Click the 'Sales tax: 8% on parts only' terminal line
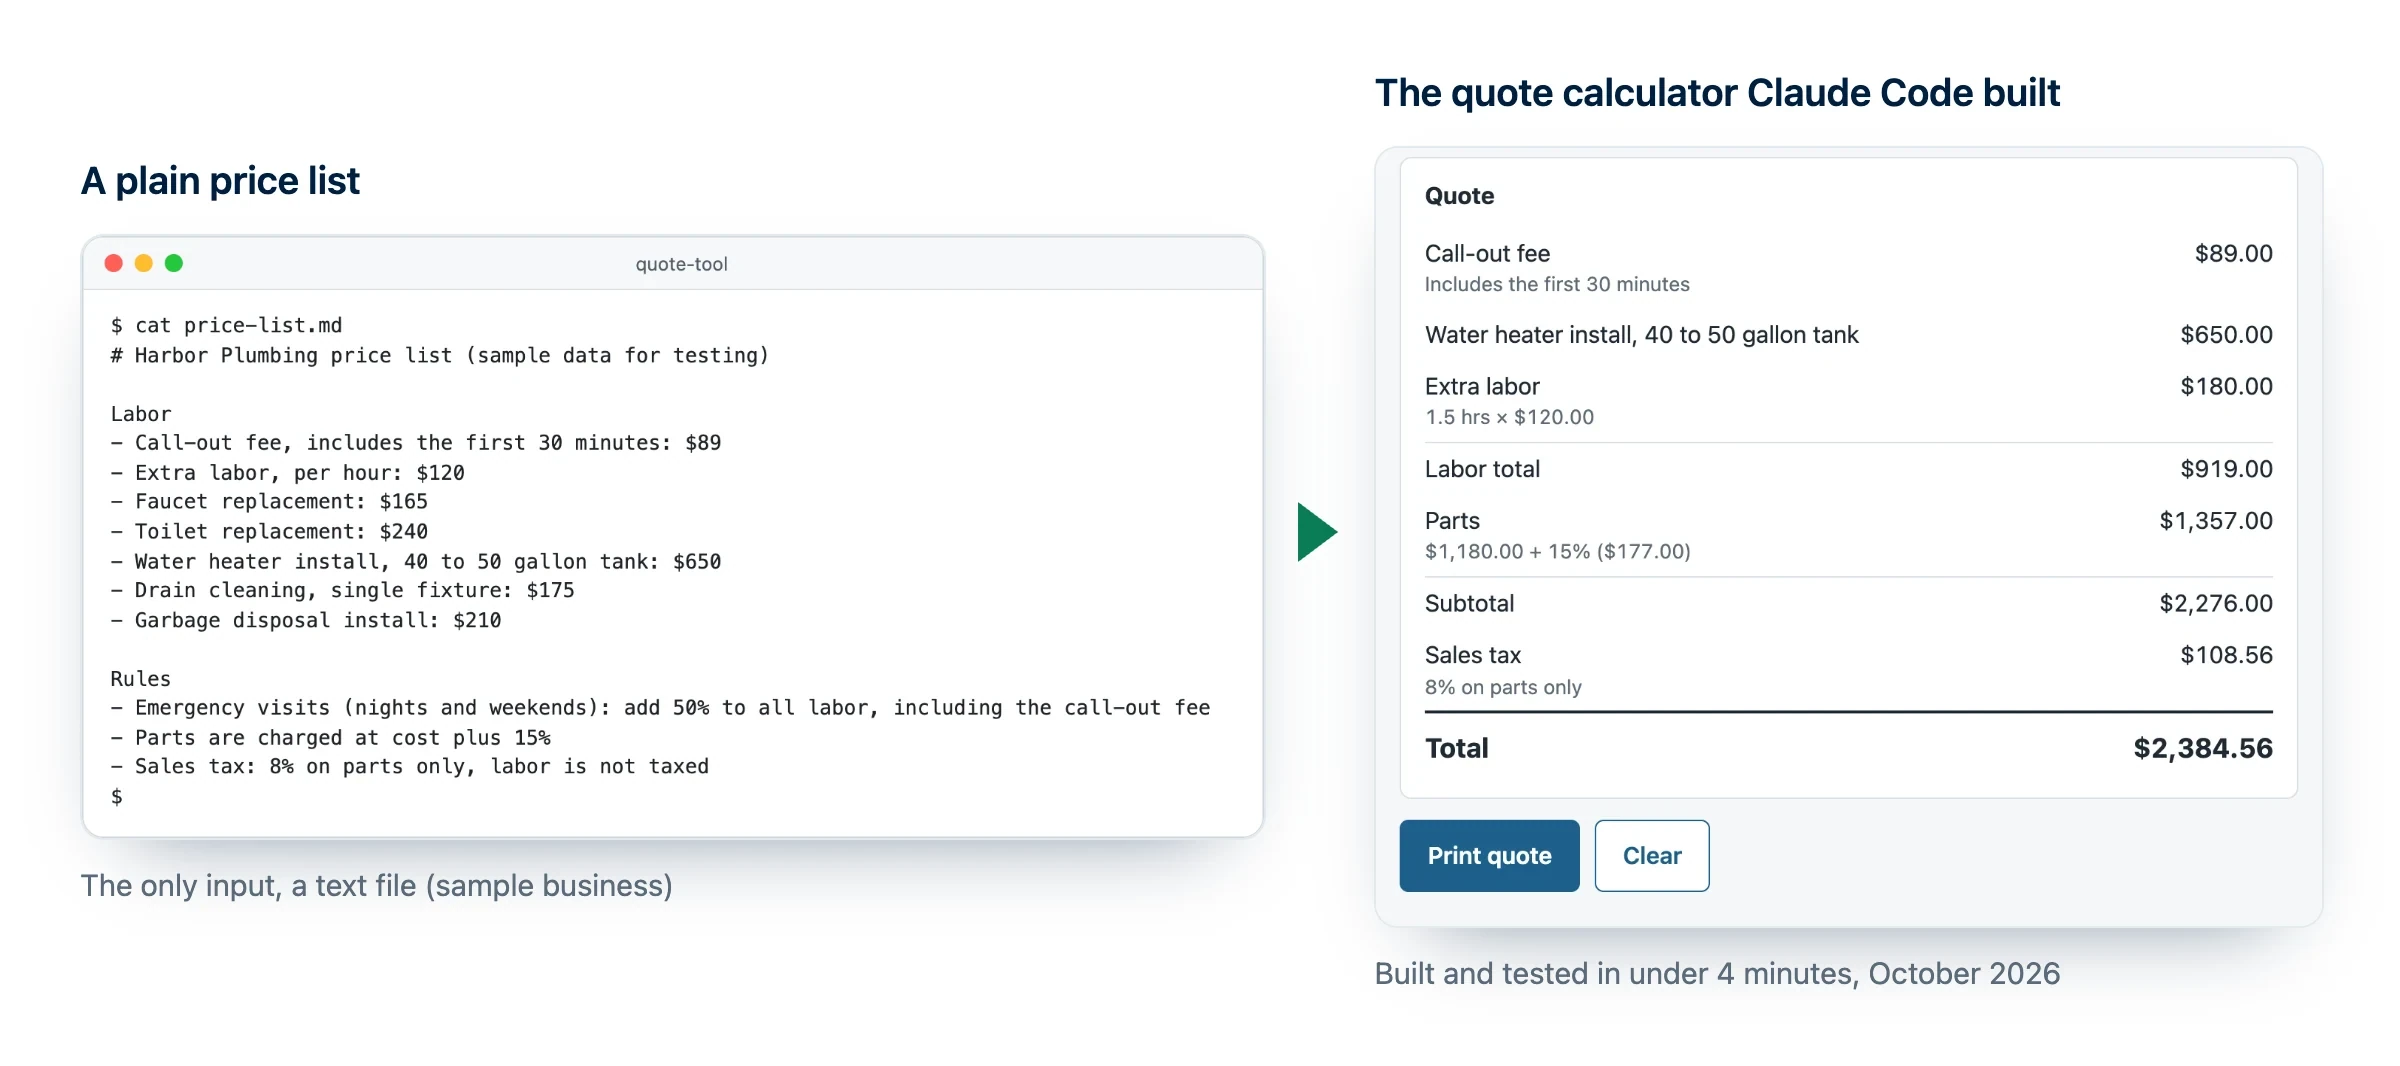Screen dimensions: 2400x1066 [x=410, y=767]
